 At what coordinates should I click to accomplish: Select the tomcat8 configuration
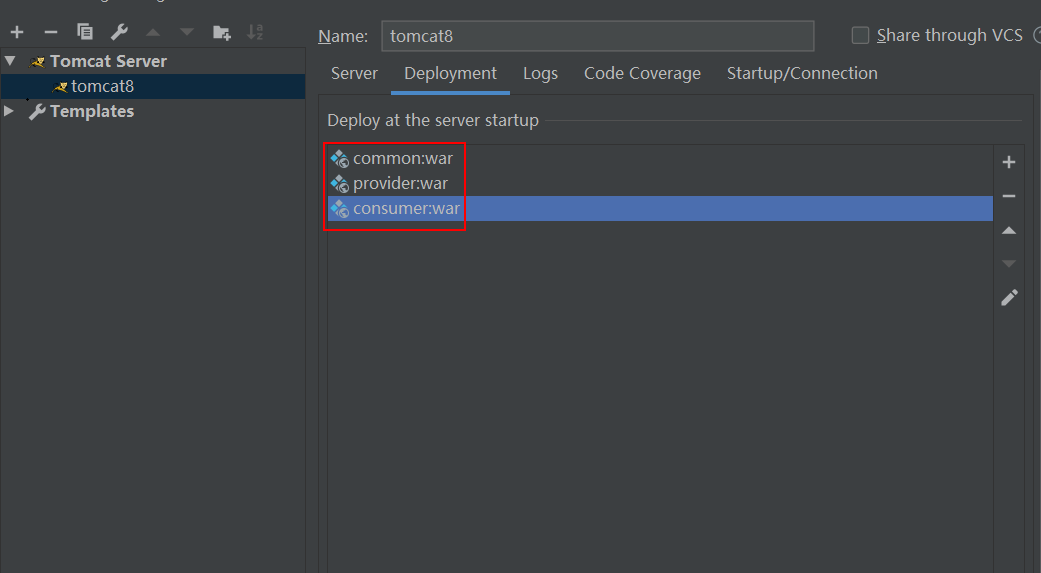tap(102, 86)
